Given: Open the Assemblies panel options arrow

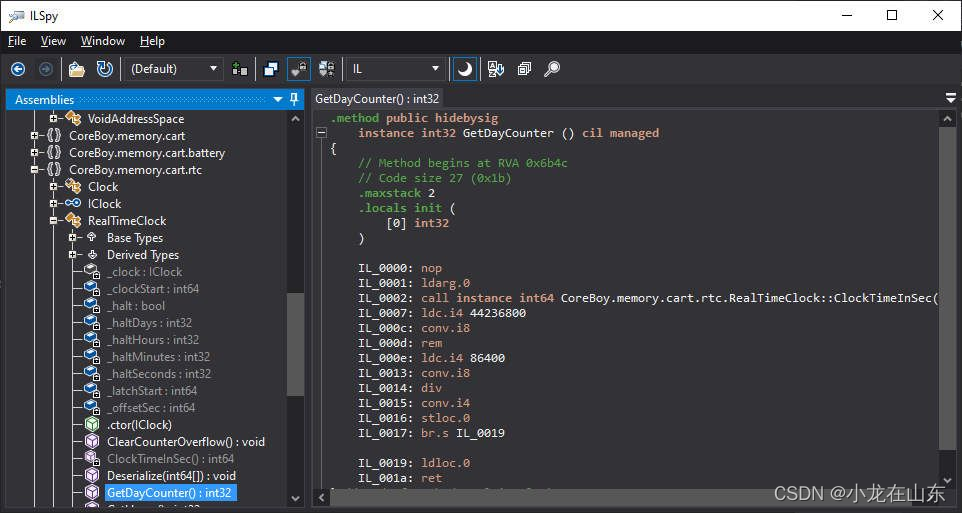Looking at the screenshot, I should coord(278,99).
